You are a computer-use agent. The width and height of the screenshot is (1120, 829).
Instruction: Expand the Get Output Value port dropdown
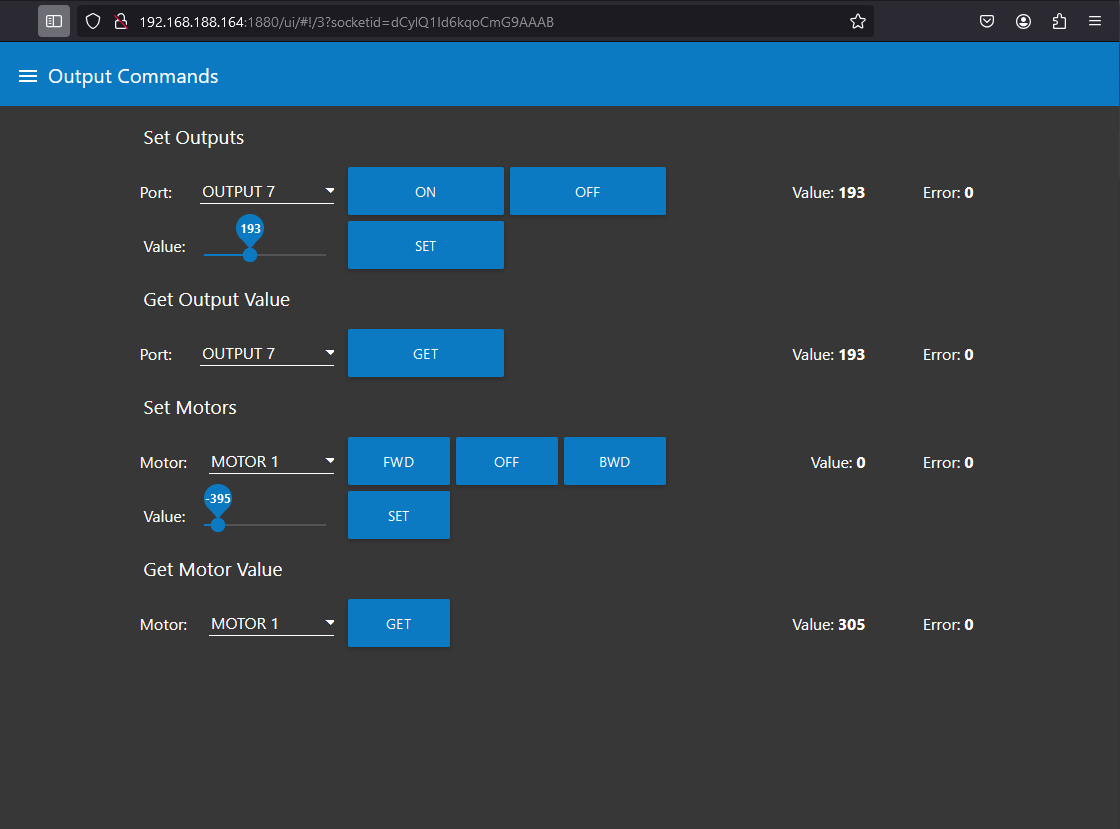tap(267, 353)
